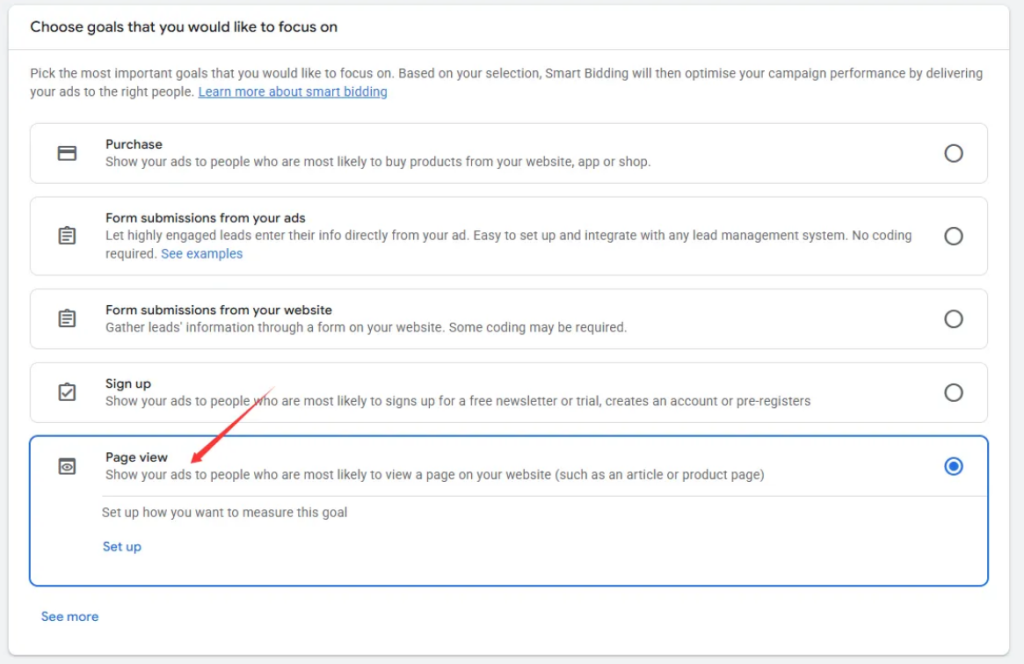The width and height of the screenshot is (1024, 664).
Task: Click the clipboard icon for ad form submissions
Action: point(67,236)
